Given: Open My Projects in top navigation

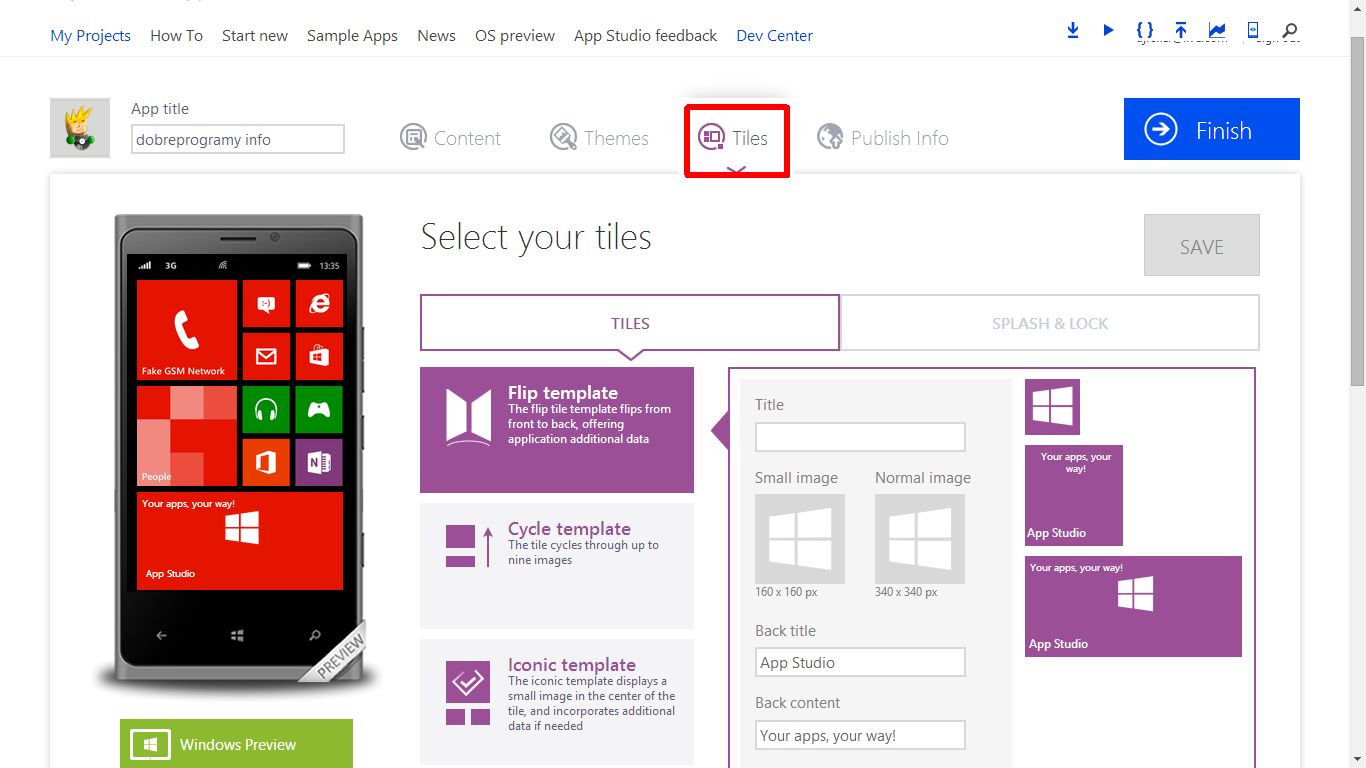Looking at the screenshot, I should 90,35.
